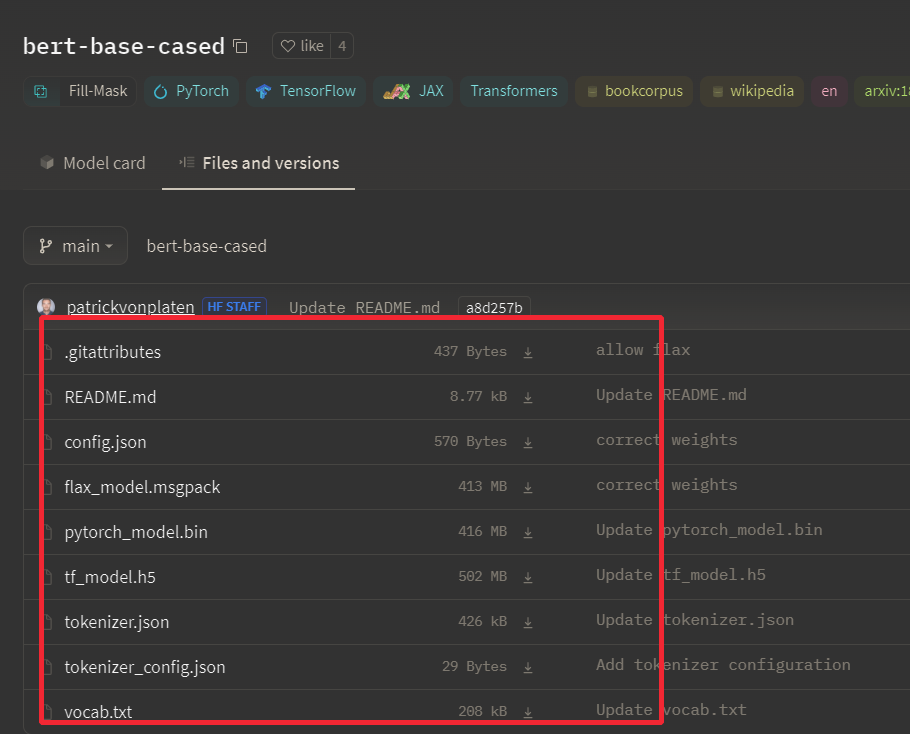Screen dimensions: 910x734
Task: Open patrickvonplaten's profile
Action: [130, 307]
